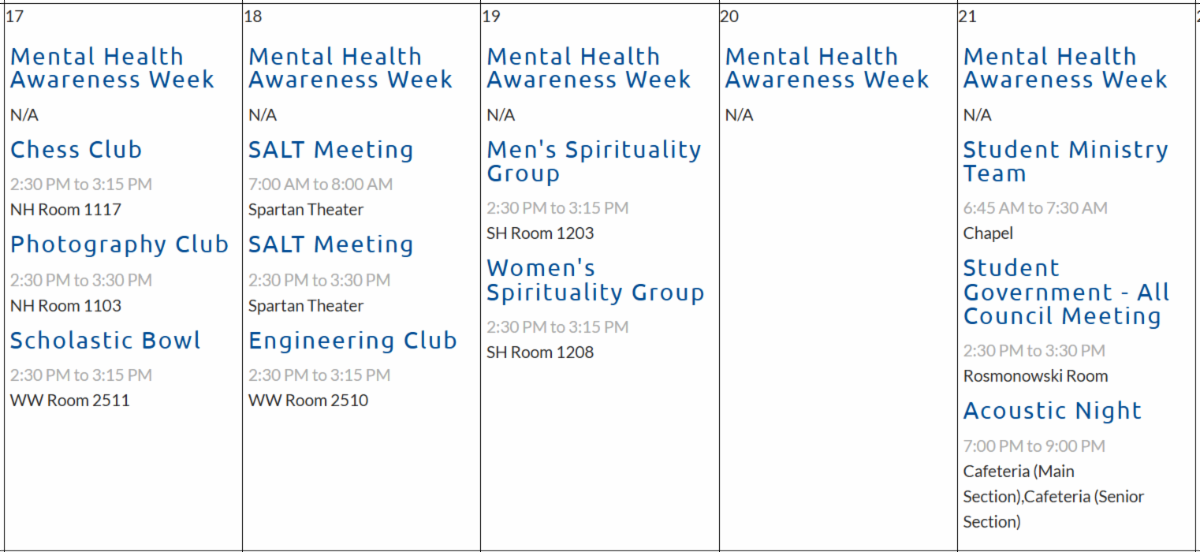Click the date number 17
Viewport: 1200px width, 552px height.
[14, 16]
